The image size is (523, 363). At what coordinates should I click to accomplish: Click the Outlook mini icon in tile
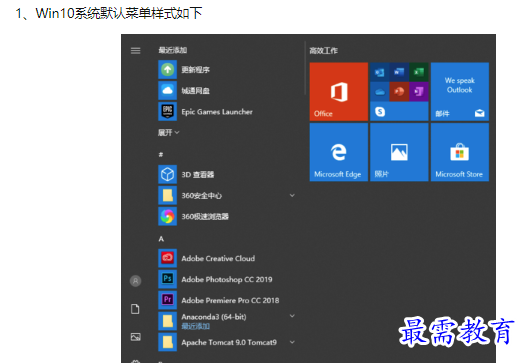(x=380, y=72)
